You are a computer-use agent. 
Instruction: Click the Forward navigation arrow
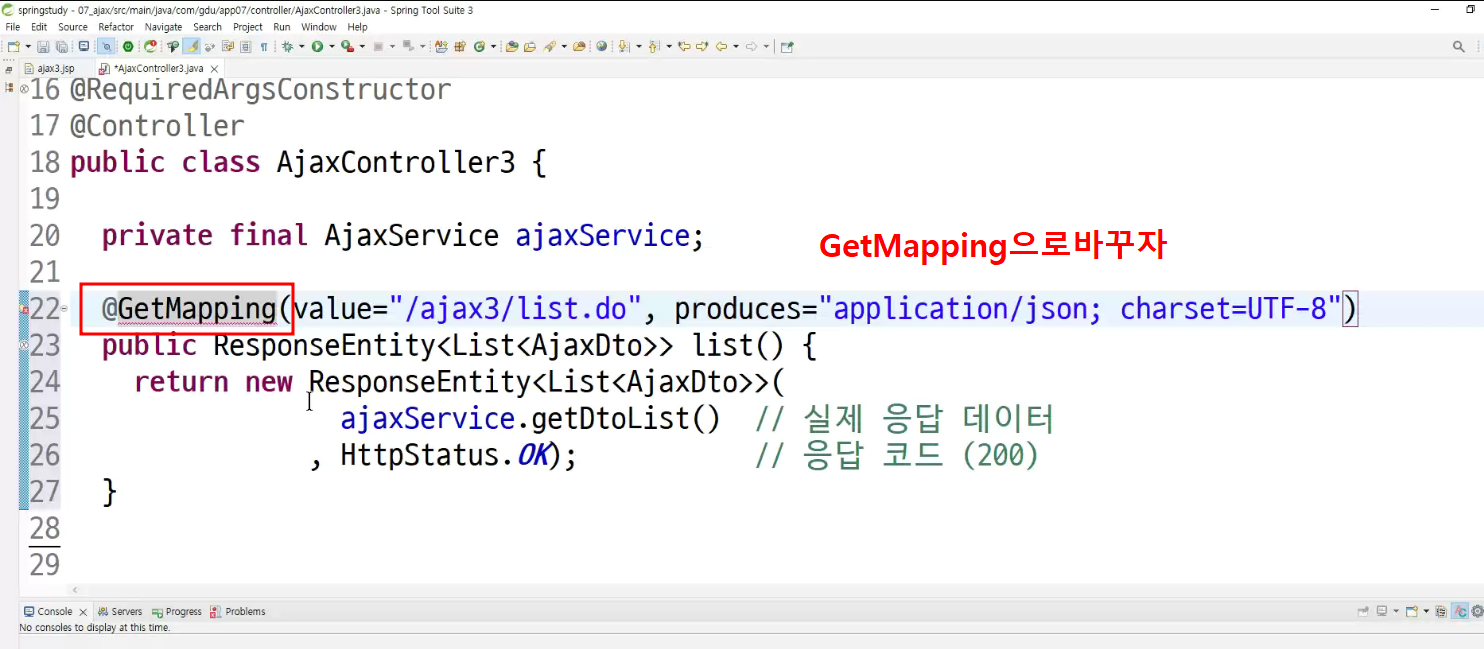point(751,46)
